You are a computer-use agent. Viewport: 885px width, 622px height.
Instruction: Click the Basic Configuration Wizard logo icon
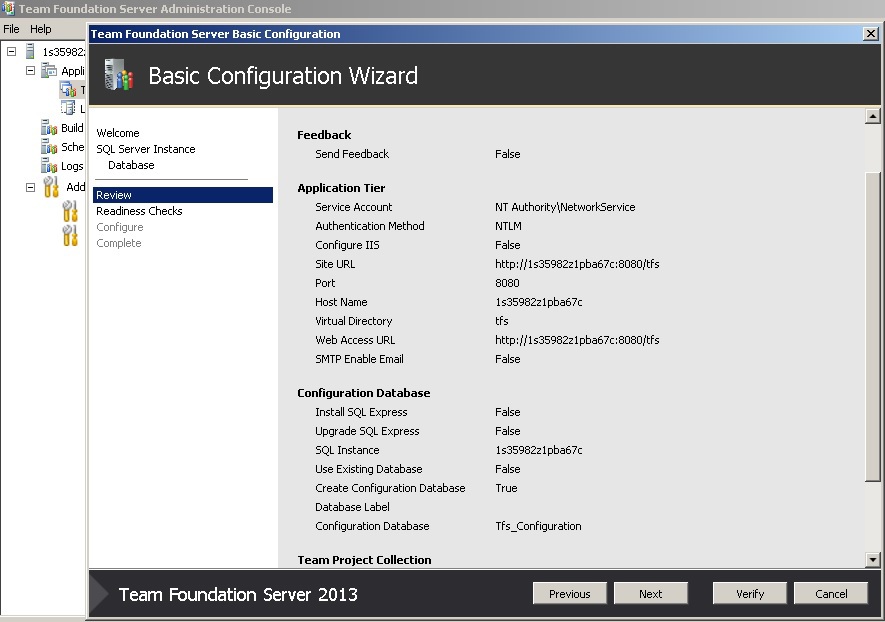click(x=119, y=75)
